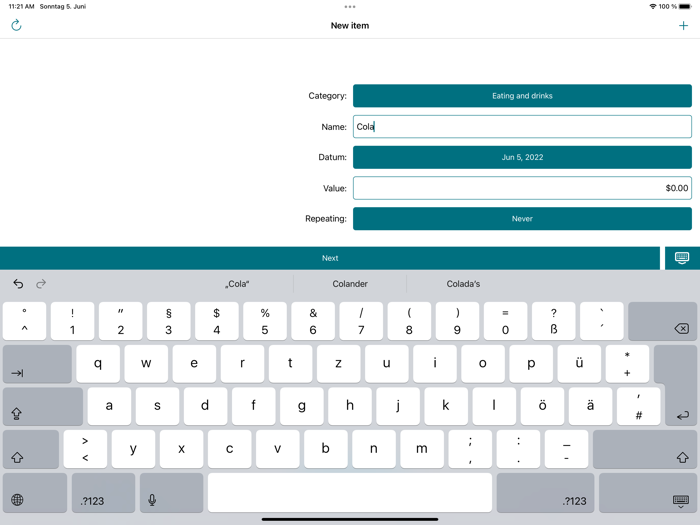Tap the 11:21 AM clock in status bar
The width and height of the screenshot is (700, 525).
pos(21,7)
